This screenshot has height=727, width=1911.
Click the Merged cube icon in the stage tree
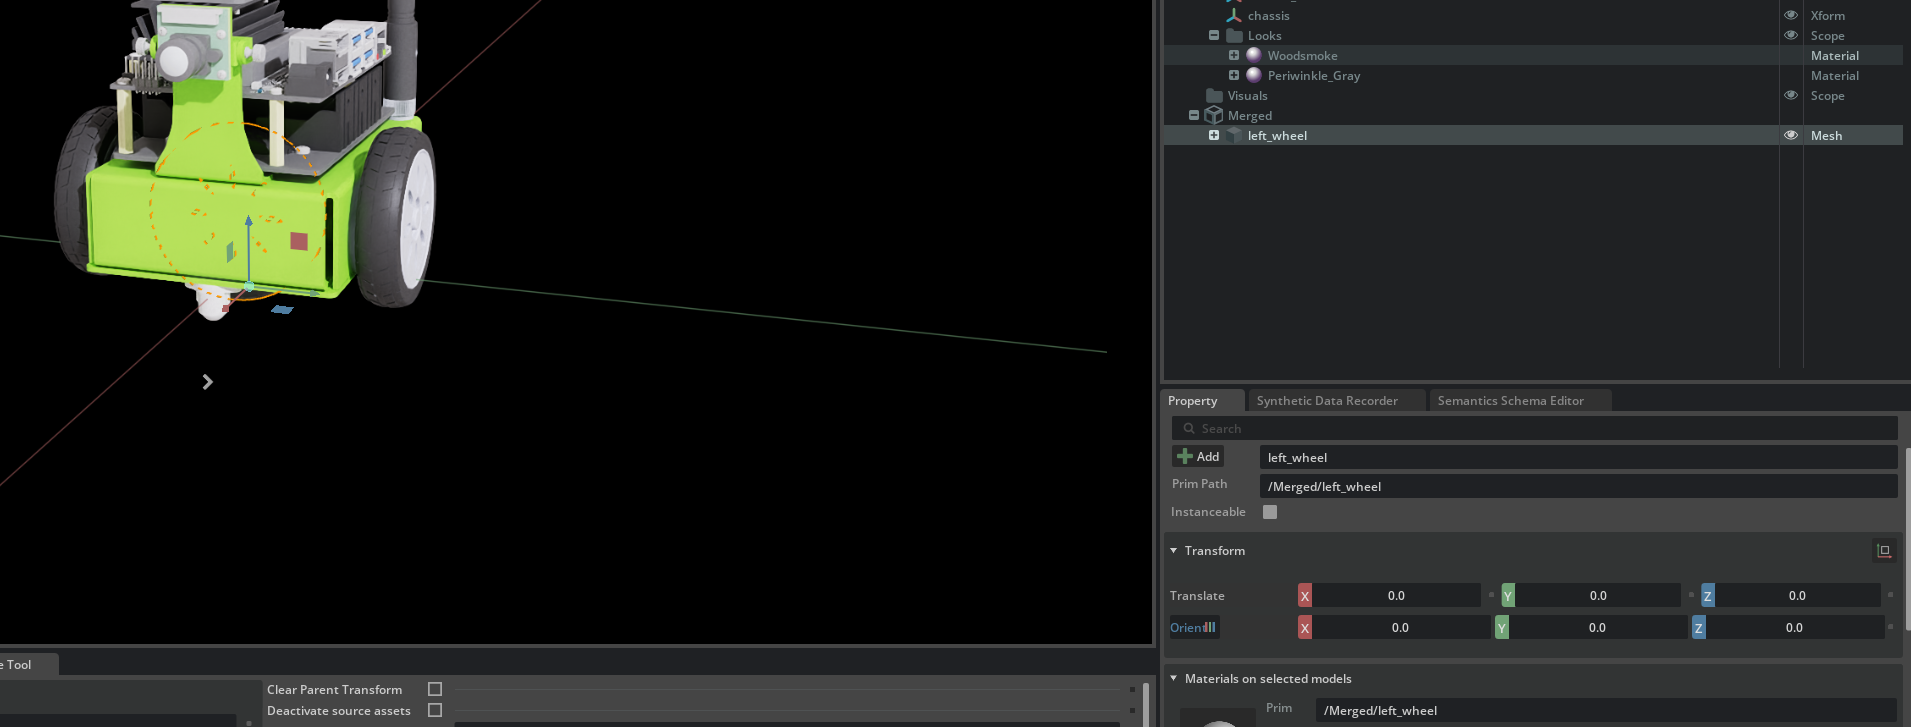click(1214, 115)
